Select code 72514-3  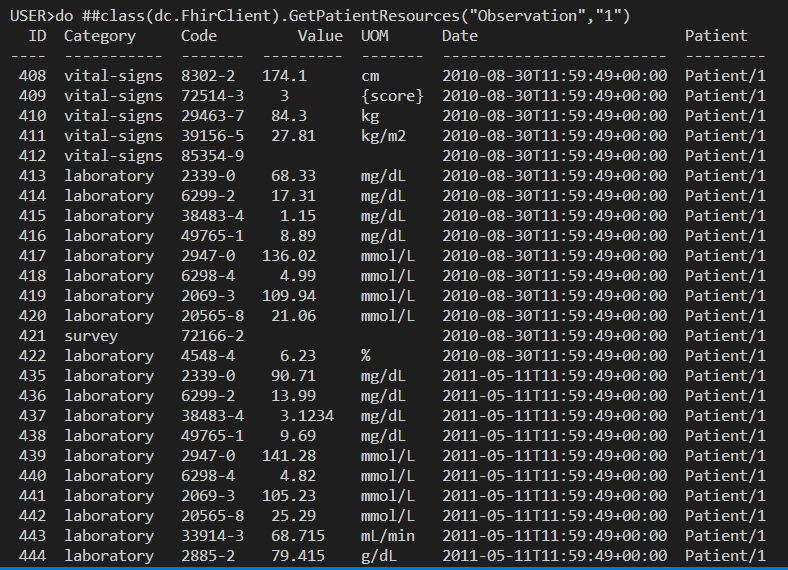[x=213, y=96]
